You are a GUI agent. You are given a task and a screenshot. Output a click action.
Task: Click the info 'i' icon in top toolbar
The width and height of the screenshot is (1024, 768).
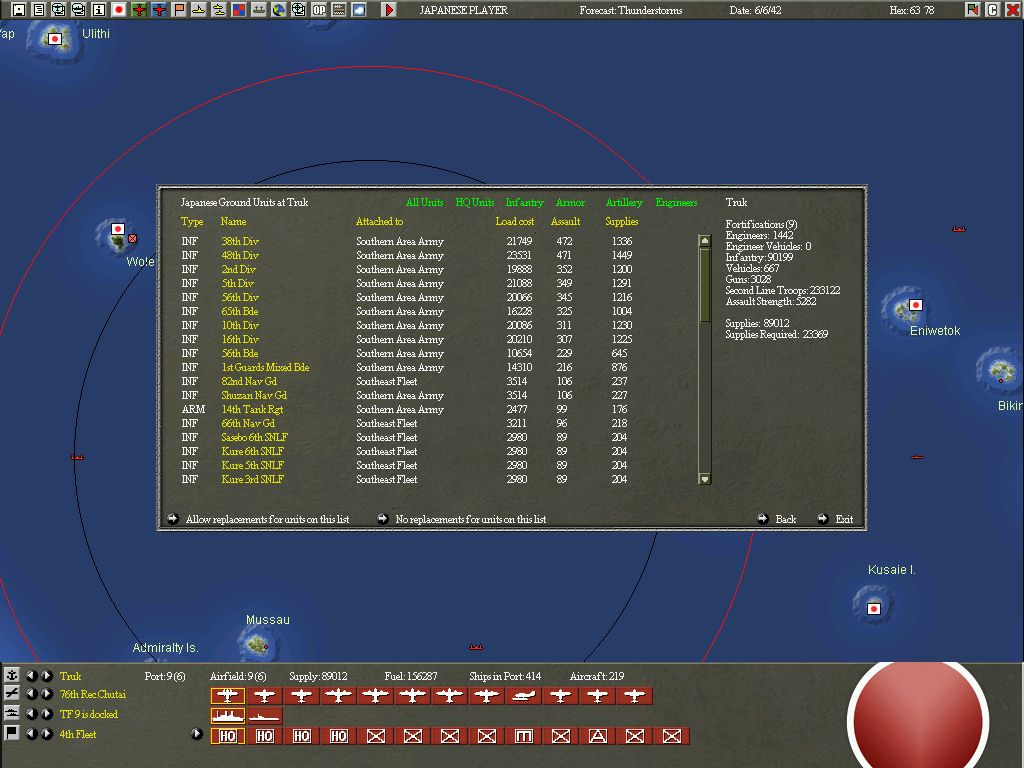pos(99,10)
